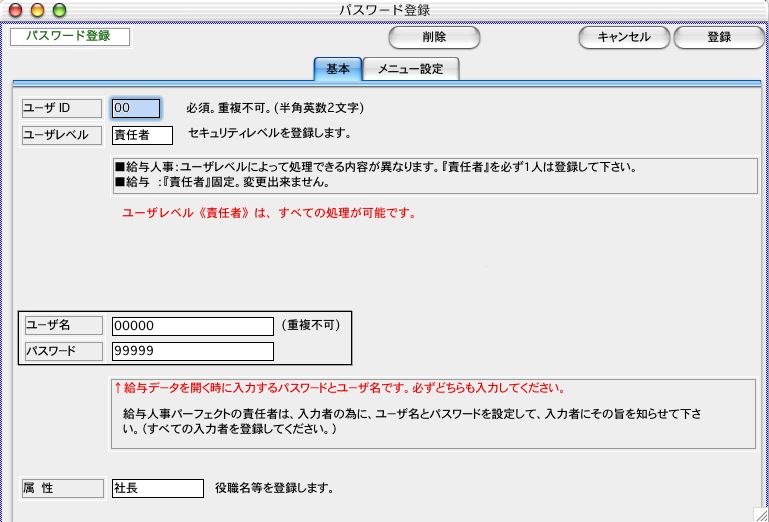This screenshot has height=522, width=769.
Task: Click the パスワード field containing 99999
Action: (192, 351)
